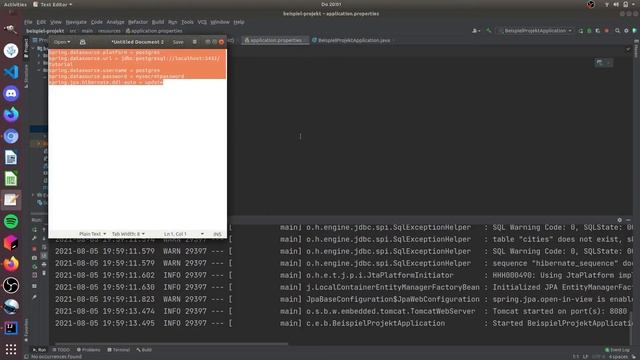Open the Ln 1, Col 1 position dropdown
The width and height of the screenshot is (640, 360).
coord(183,234)
